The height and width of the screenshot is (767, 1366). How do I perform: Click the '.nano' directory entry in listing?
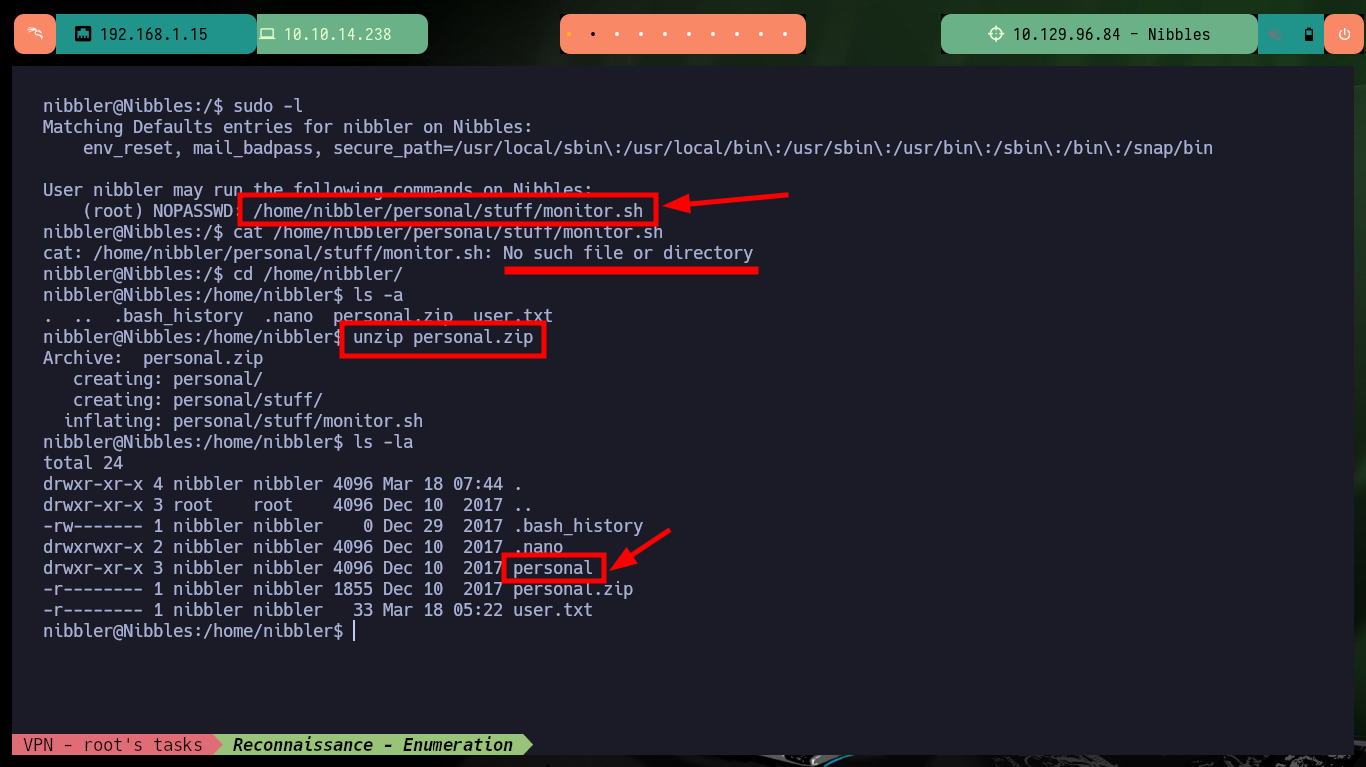tap(538, 547)
